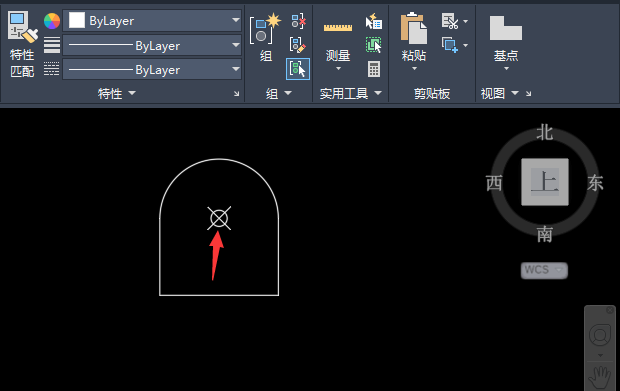The height and width of the screenshot is (391, 620).
Task: Expand the 实用工具 panel title
Action: pos(351,94)
